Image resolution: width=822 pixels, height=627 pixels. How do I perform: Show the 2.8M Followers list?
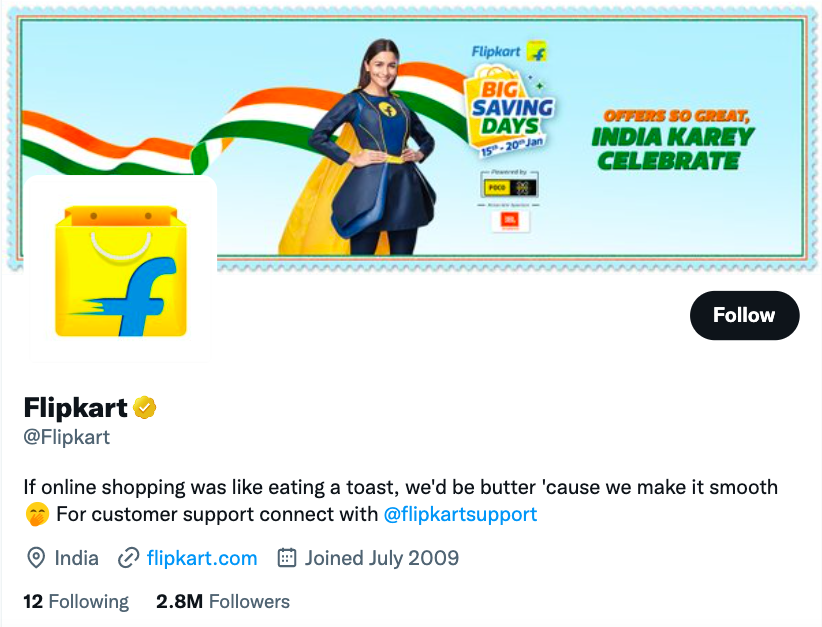[x=223, y=601]
